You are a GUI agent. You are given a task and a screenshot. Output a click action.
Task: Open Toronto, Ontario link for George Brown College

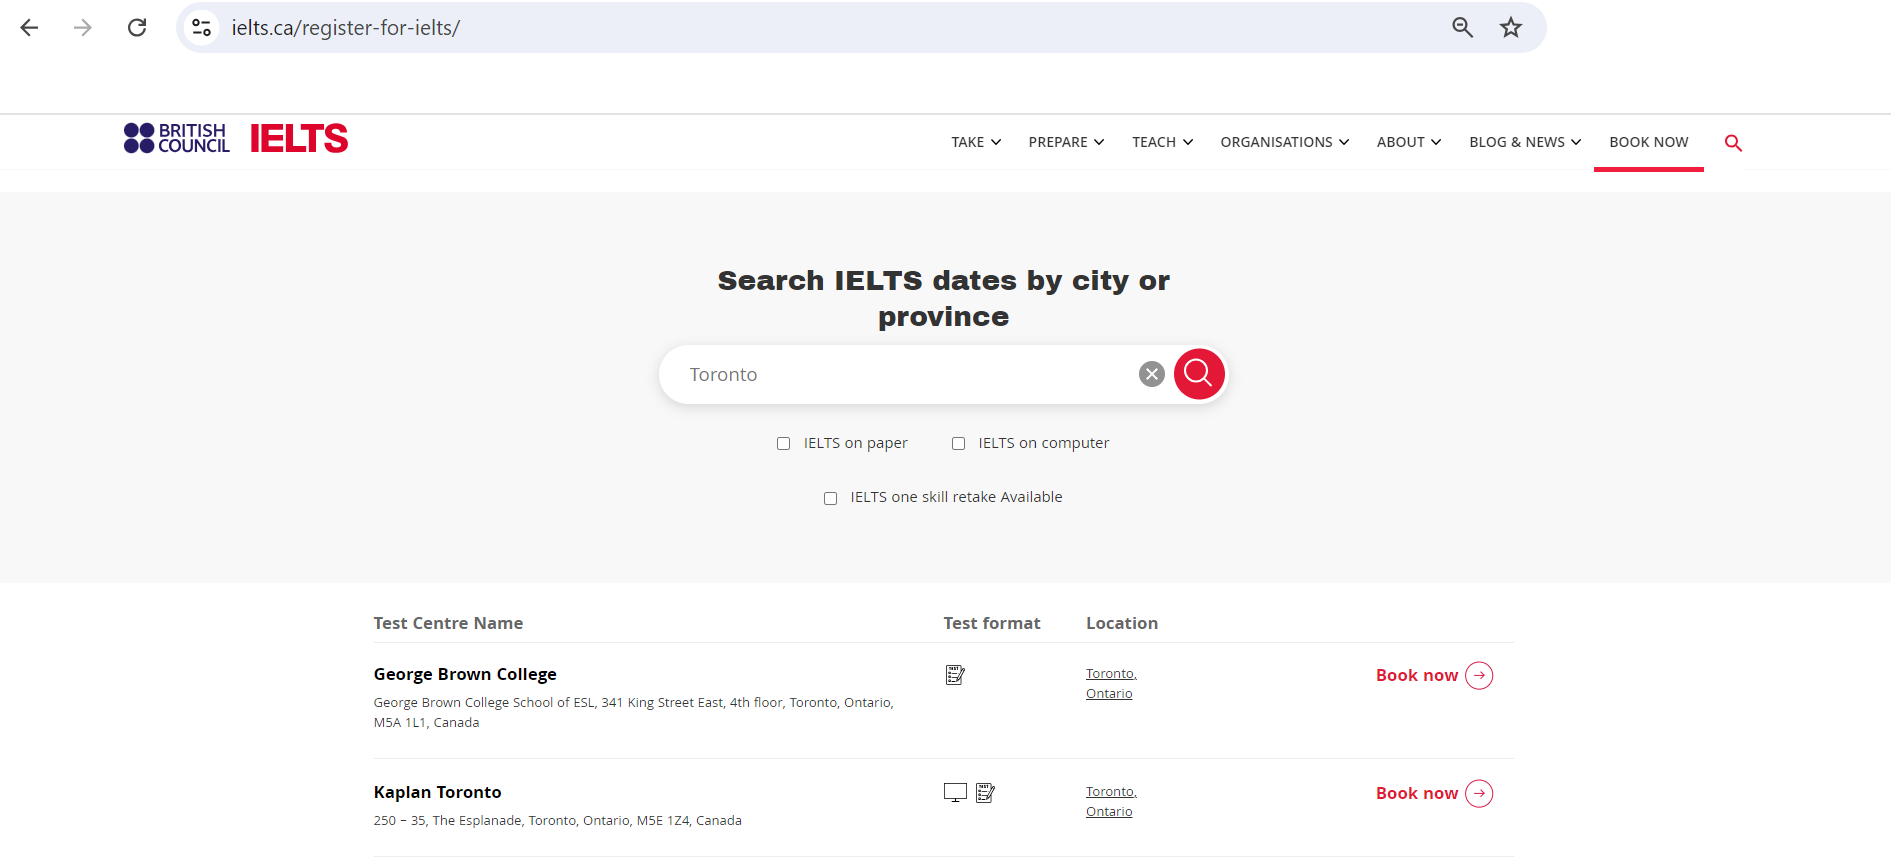(x=1111, y=684)
